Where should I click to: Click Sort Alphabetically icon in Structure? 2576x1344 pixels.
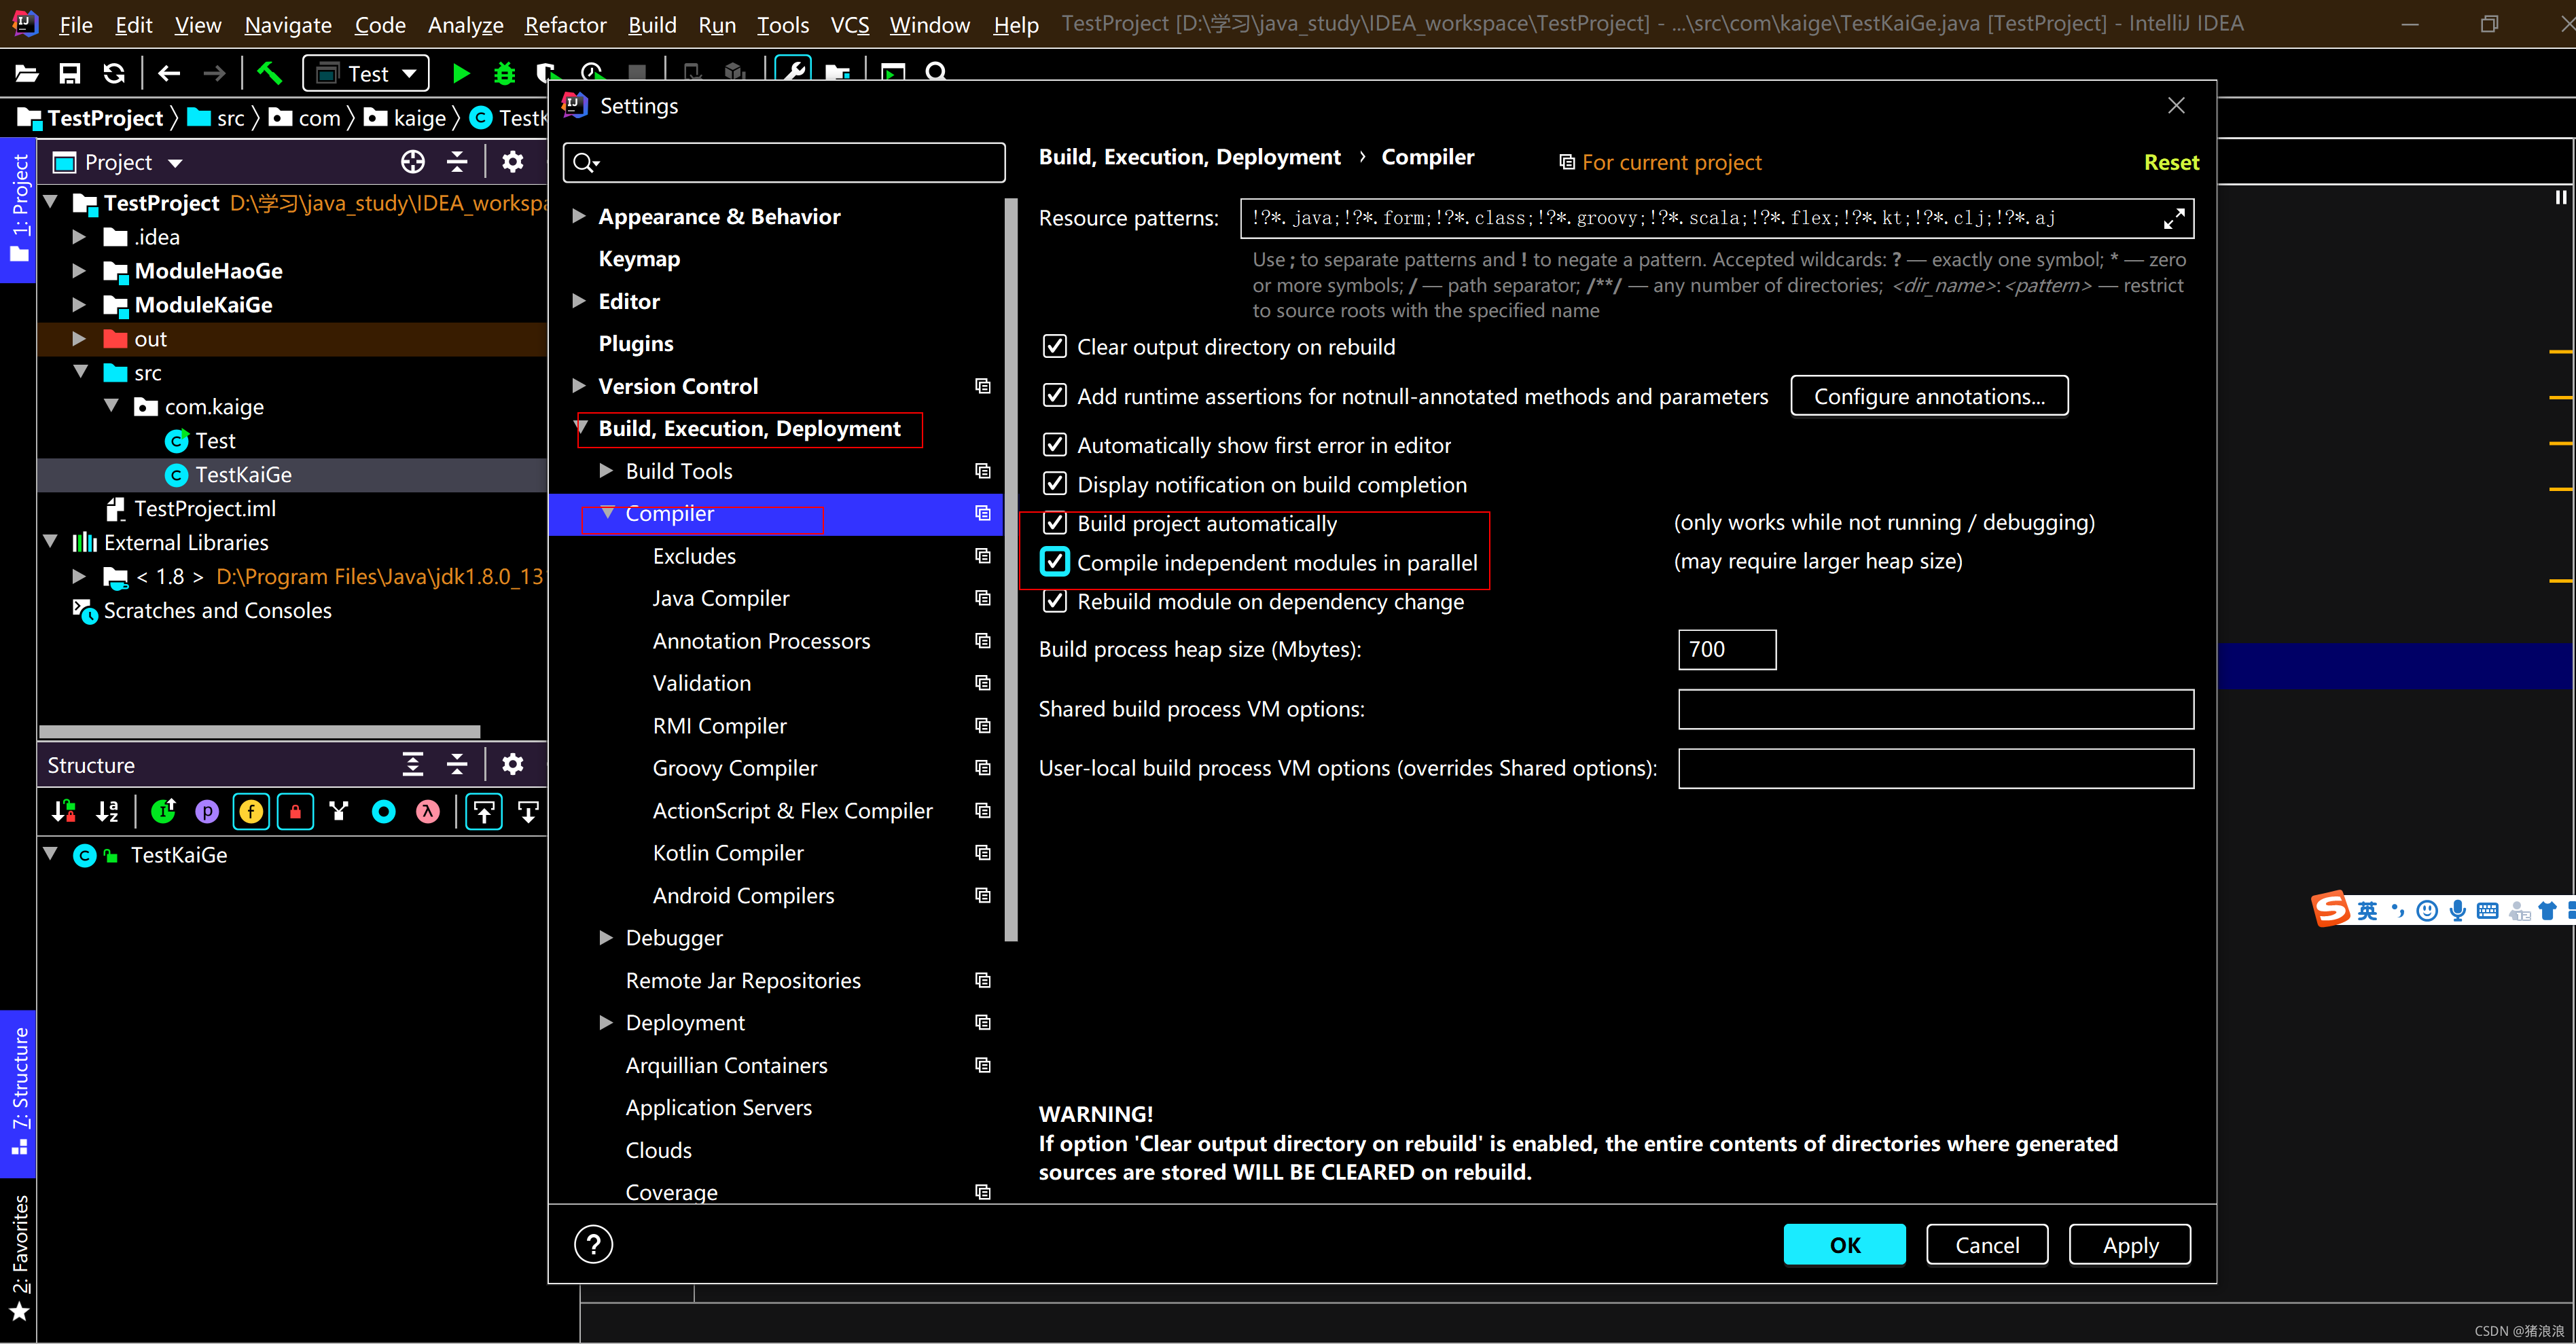(107, 811)
